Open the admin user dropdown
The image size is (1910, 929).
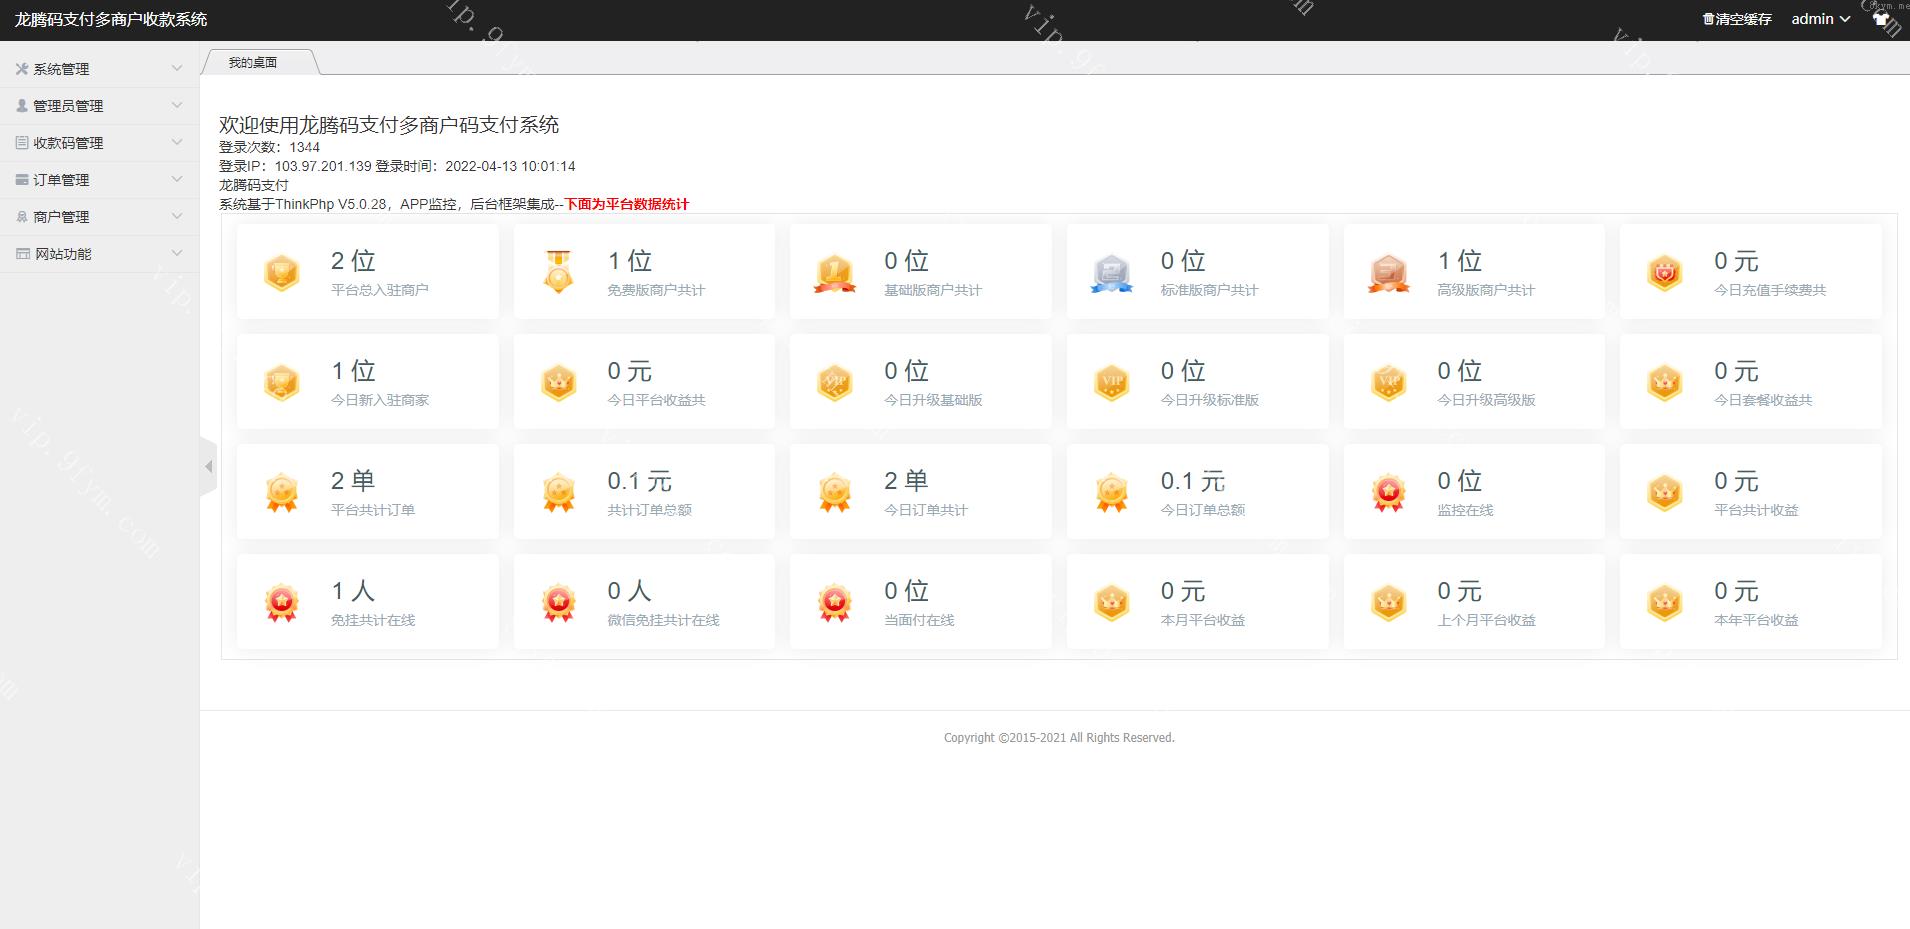(x=1819, y=19)
